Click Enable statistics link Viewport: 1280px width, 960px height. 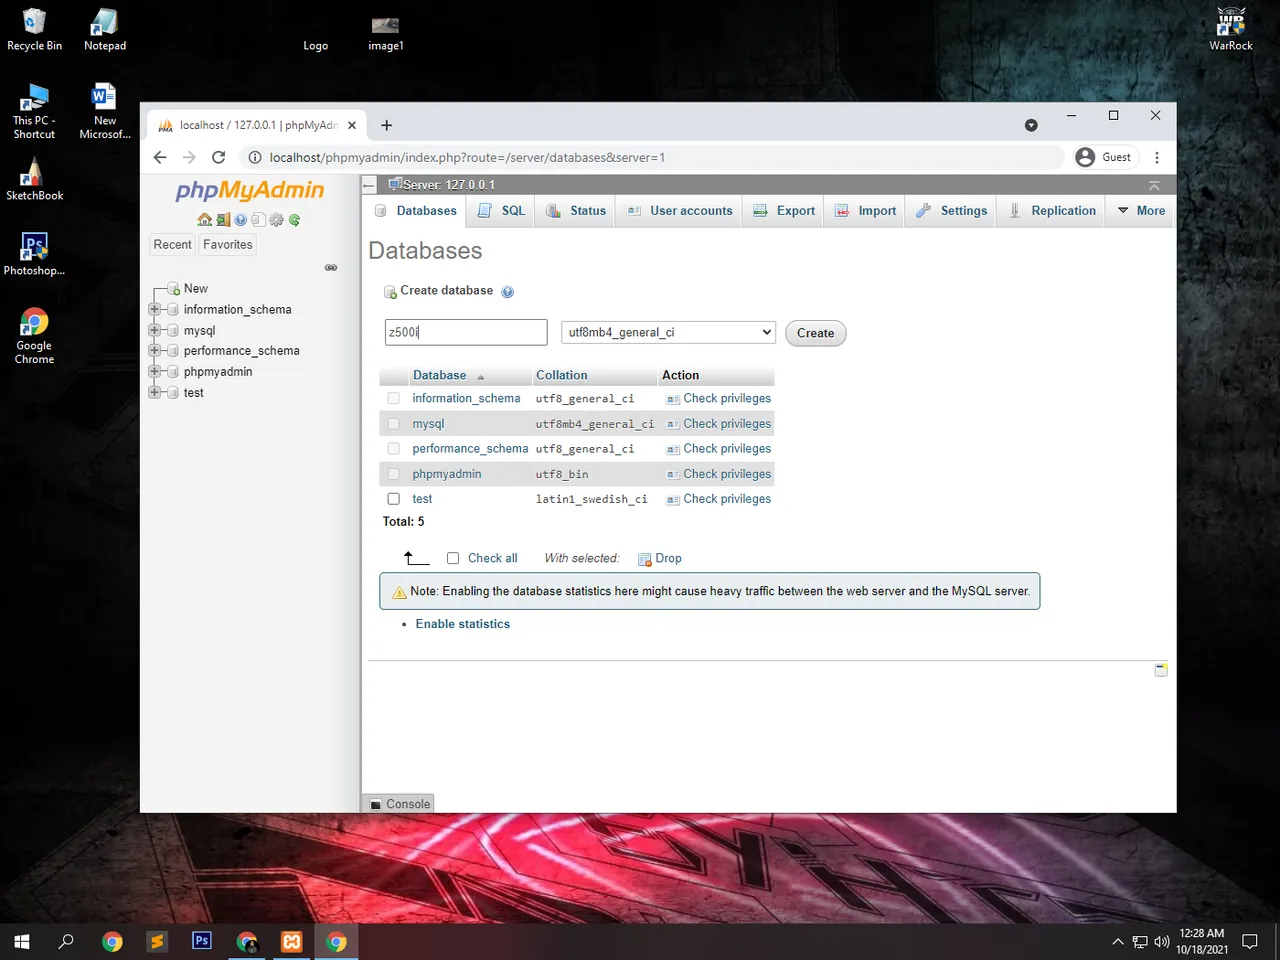coord(463,624)
